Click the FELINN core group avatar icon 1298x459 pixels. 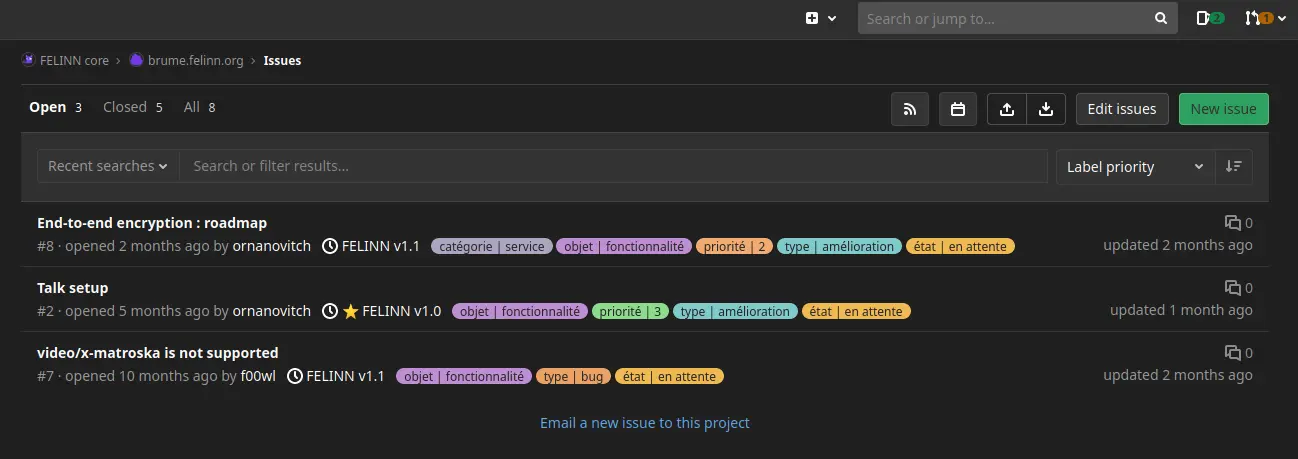28,60
